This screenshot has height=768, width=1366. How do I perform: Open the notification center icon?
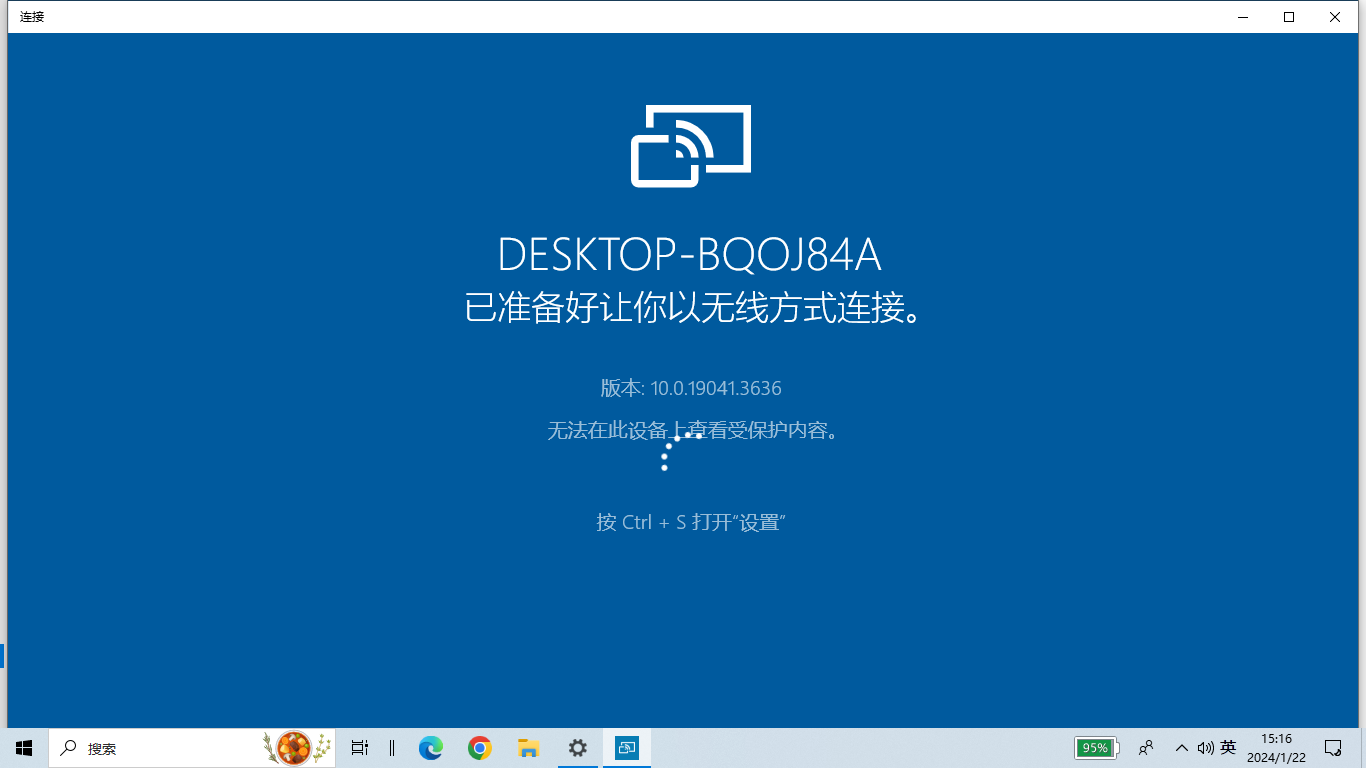coord(1333,748)
